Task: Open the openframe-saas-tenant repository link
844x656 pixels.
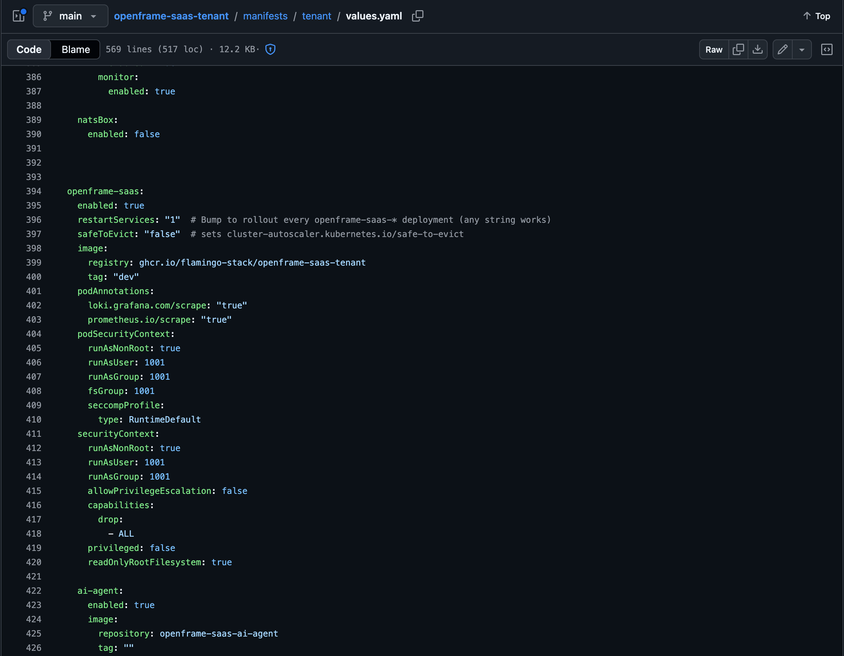Action: click(171, 16)
